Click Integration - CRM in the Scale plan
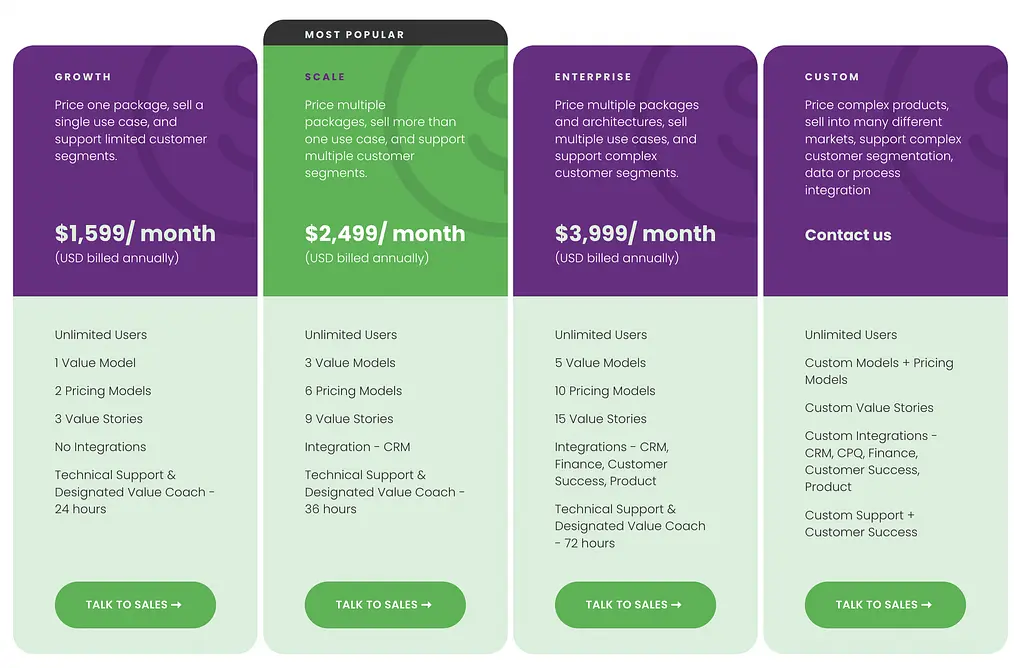 357,447
